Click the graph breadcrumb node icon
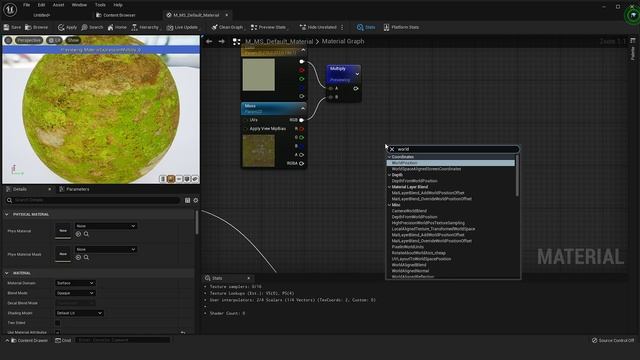 [x=236, y=42]
